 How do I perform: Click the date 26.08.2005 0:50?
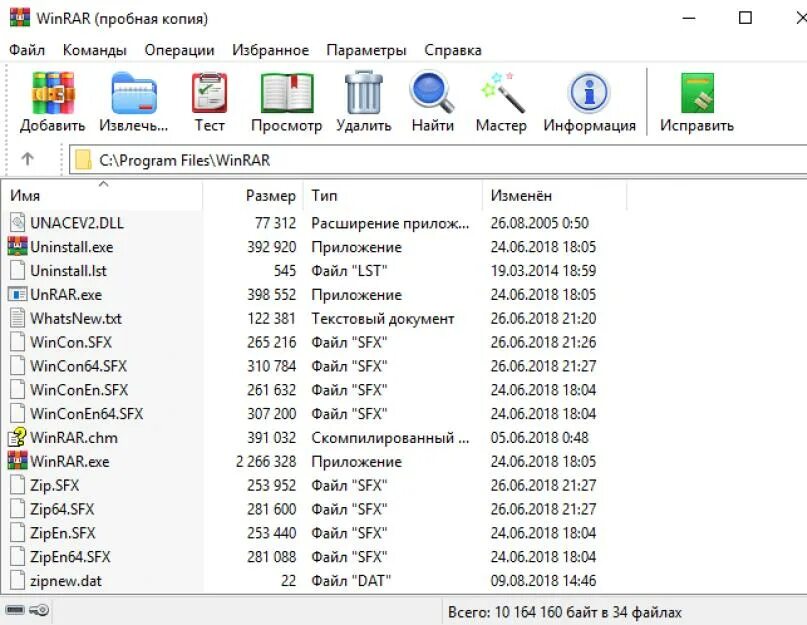coord(539,223)
